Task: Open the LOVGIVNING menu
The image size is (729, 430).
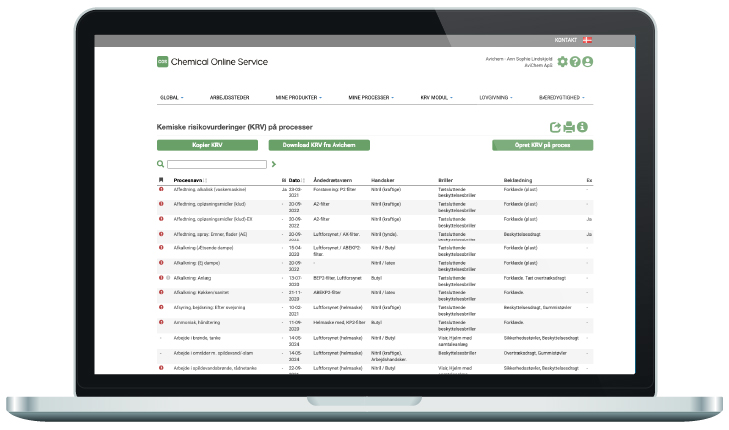Action: pos(497,98)
